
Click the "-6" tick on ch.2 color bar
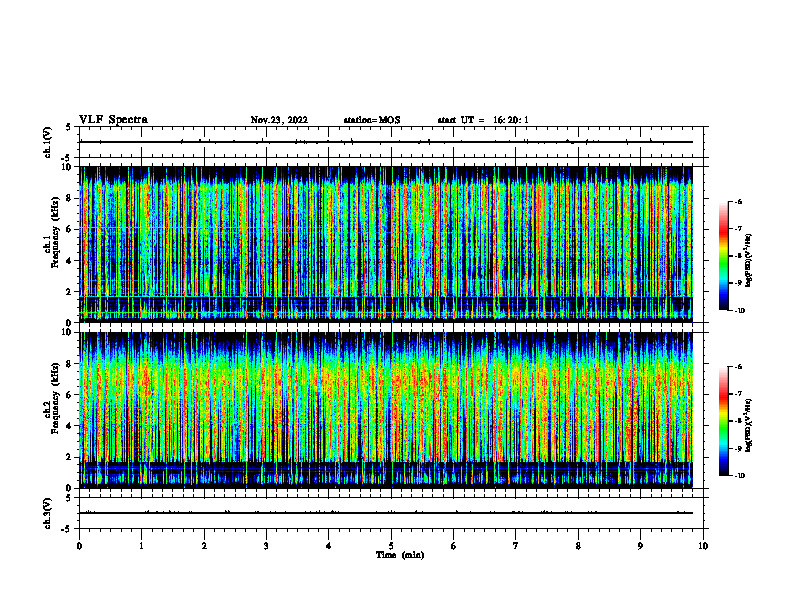click(x=738, y=367)
